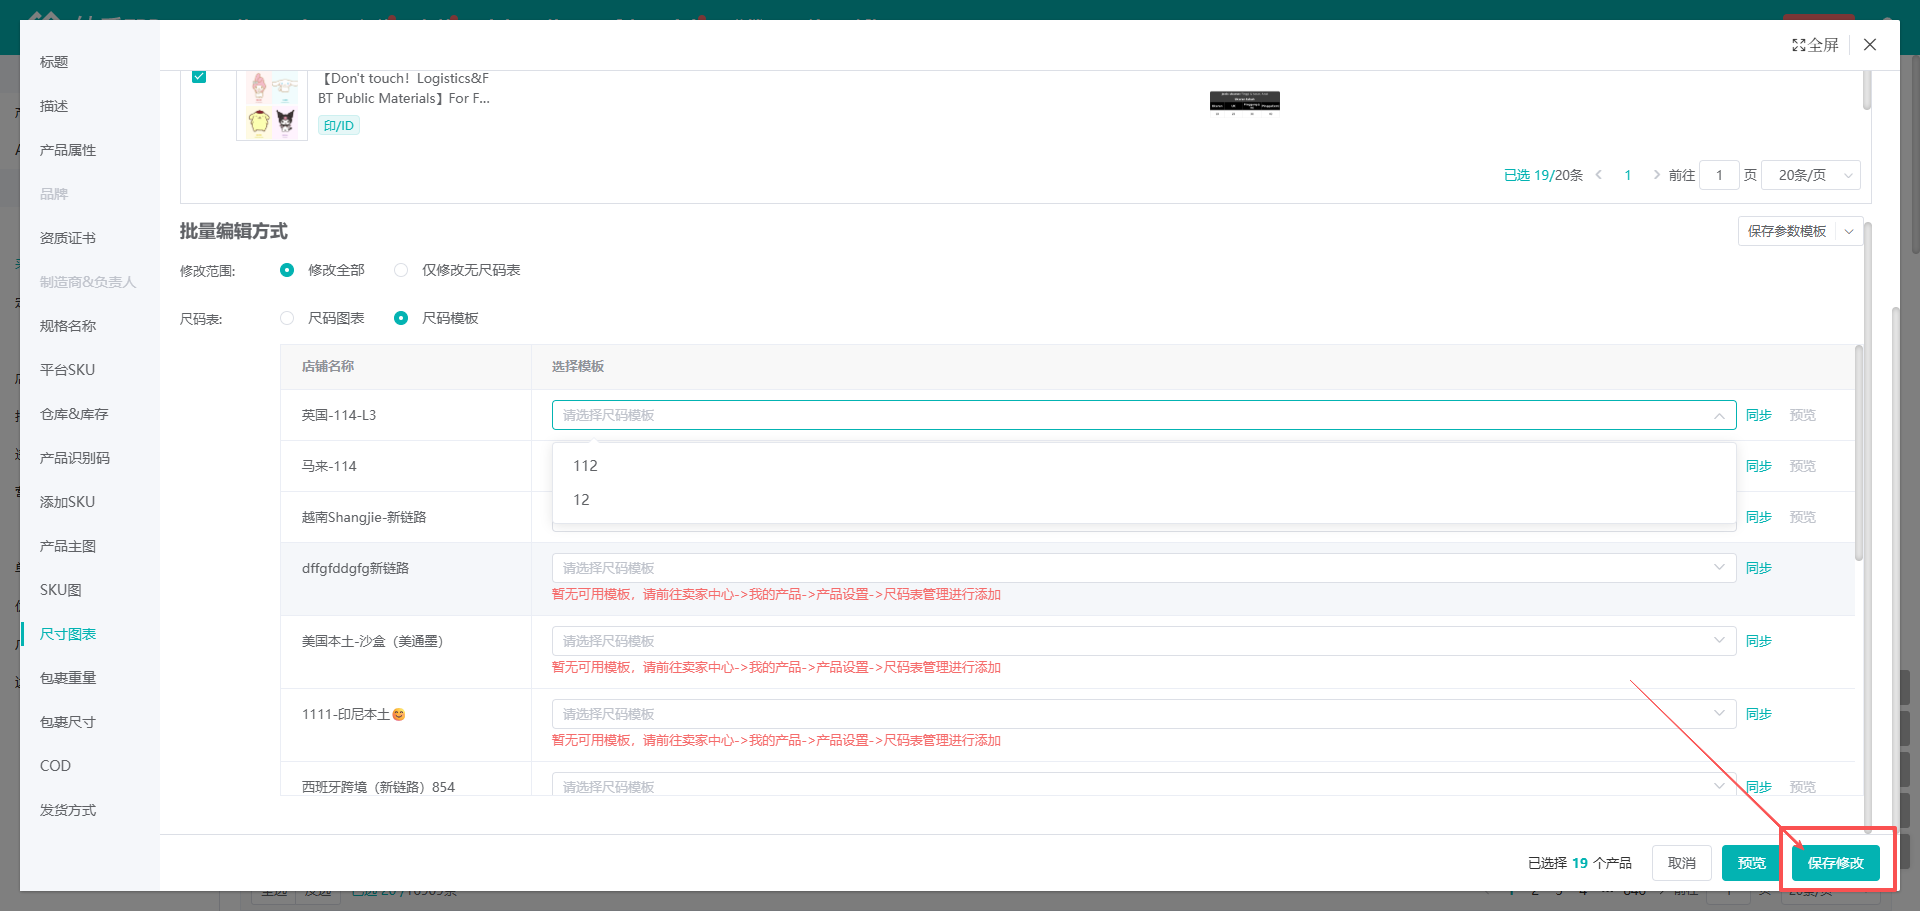1920x911 pixels.
Task: Select 尺码图表 radio option
Action: click(x=288, y=318)
